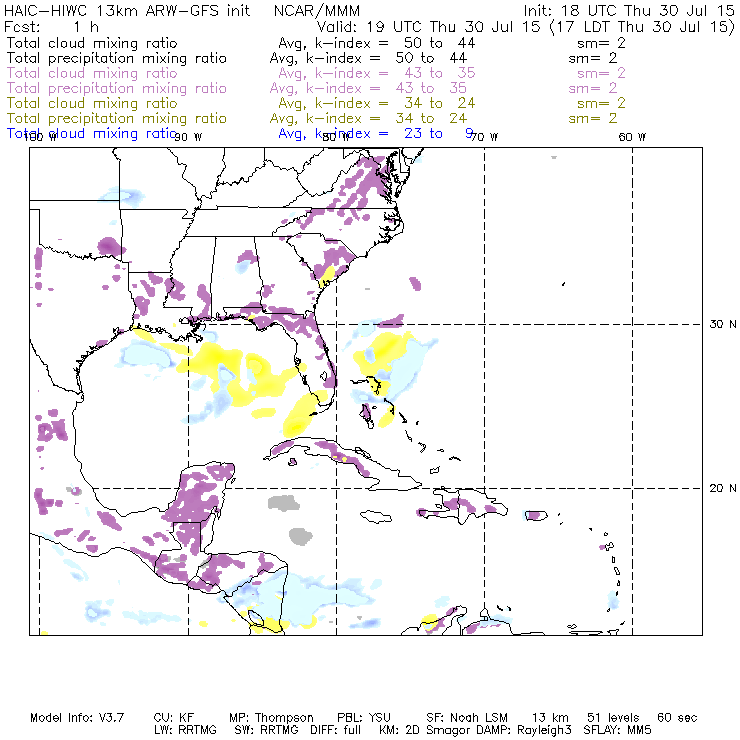
Task: Select the purple 'Total cloud mixing ratio' legend label
Action: pos(92,73)
